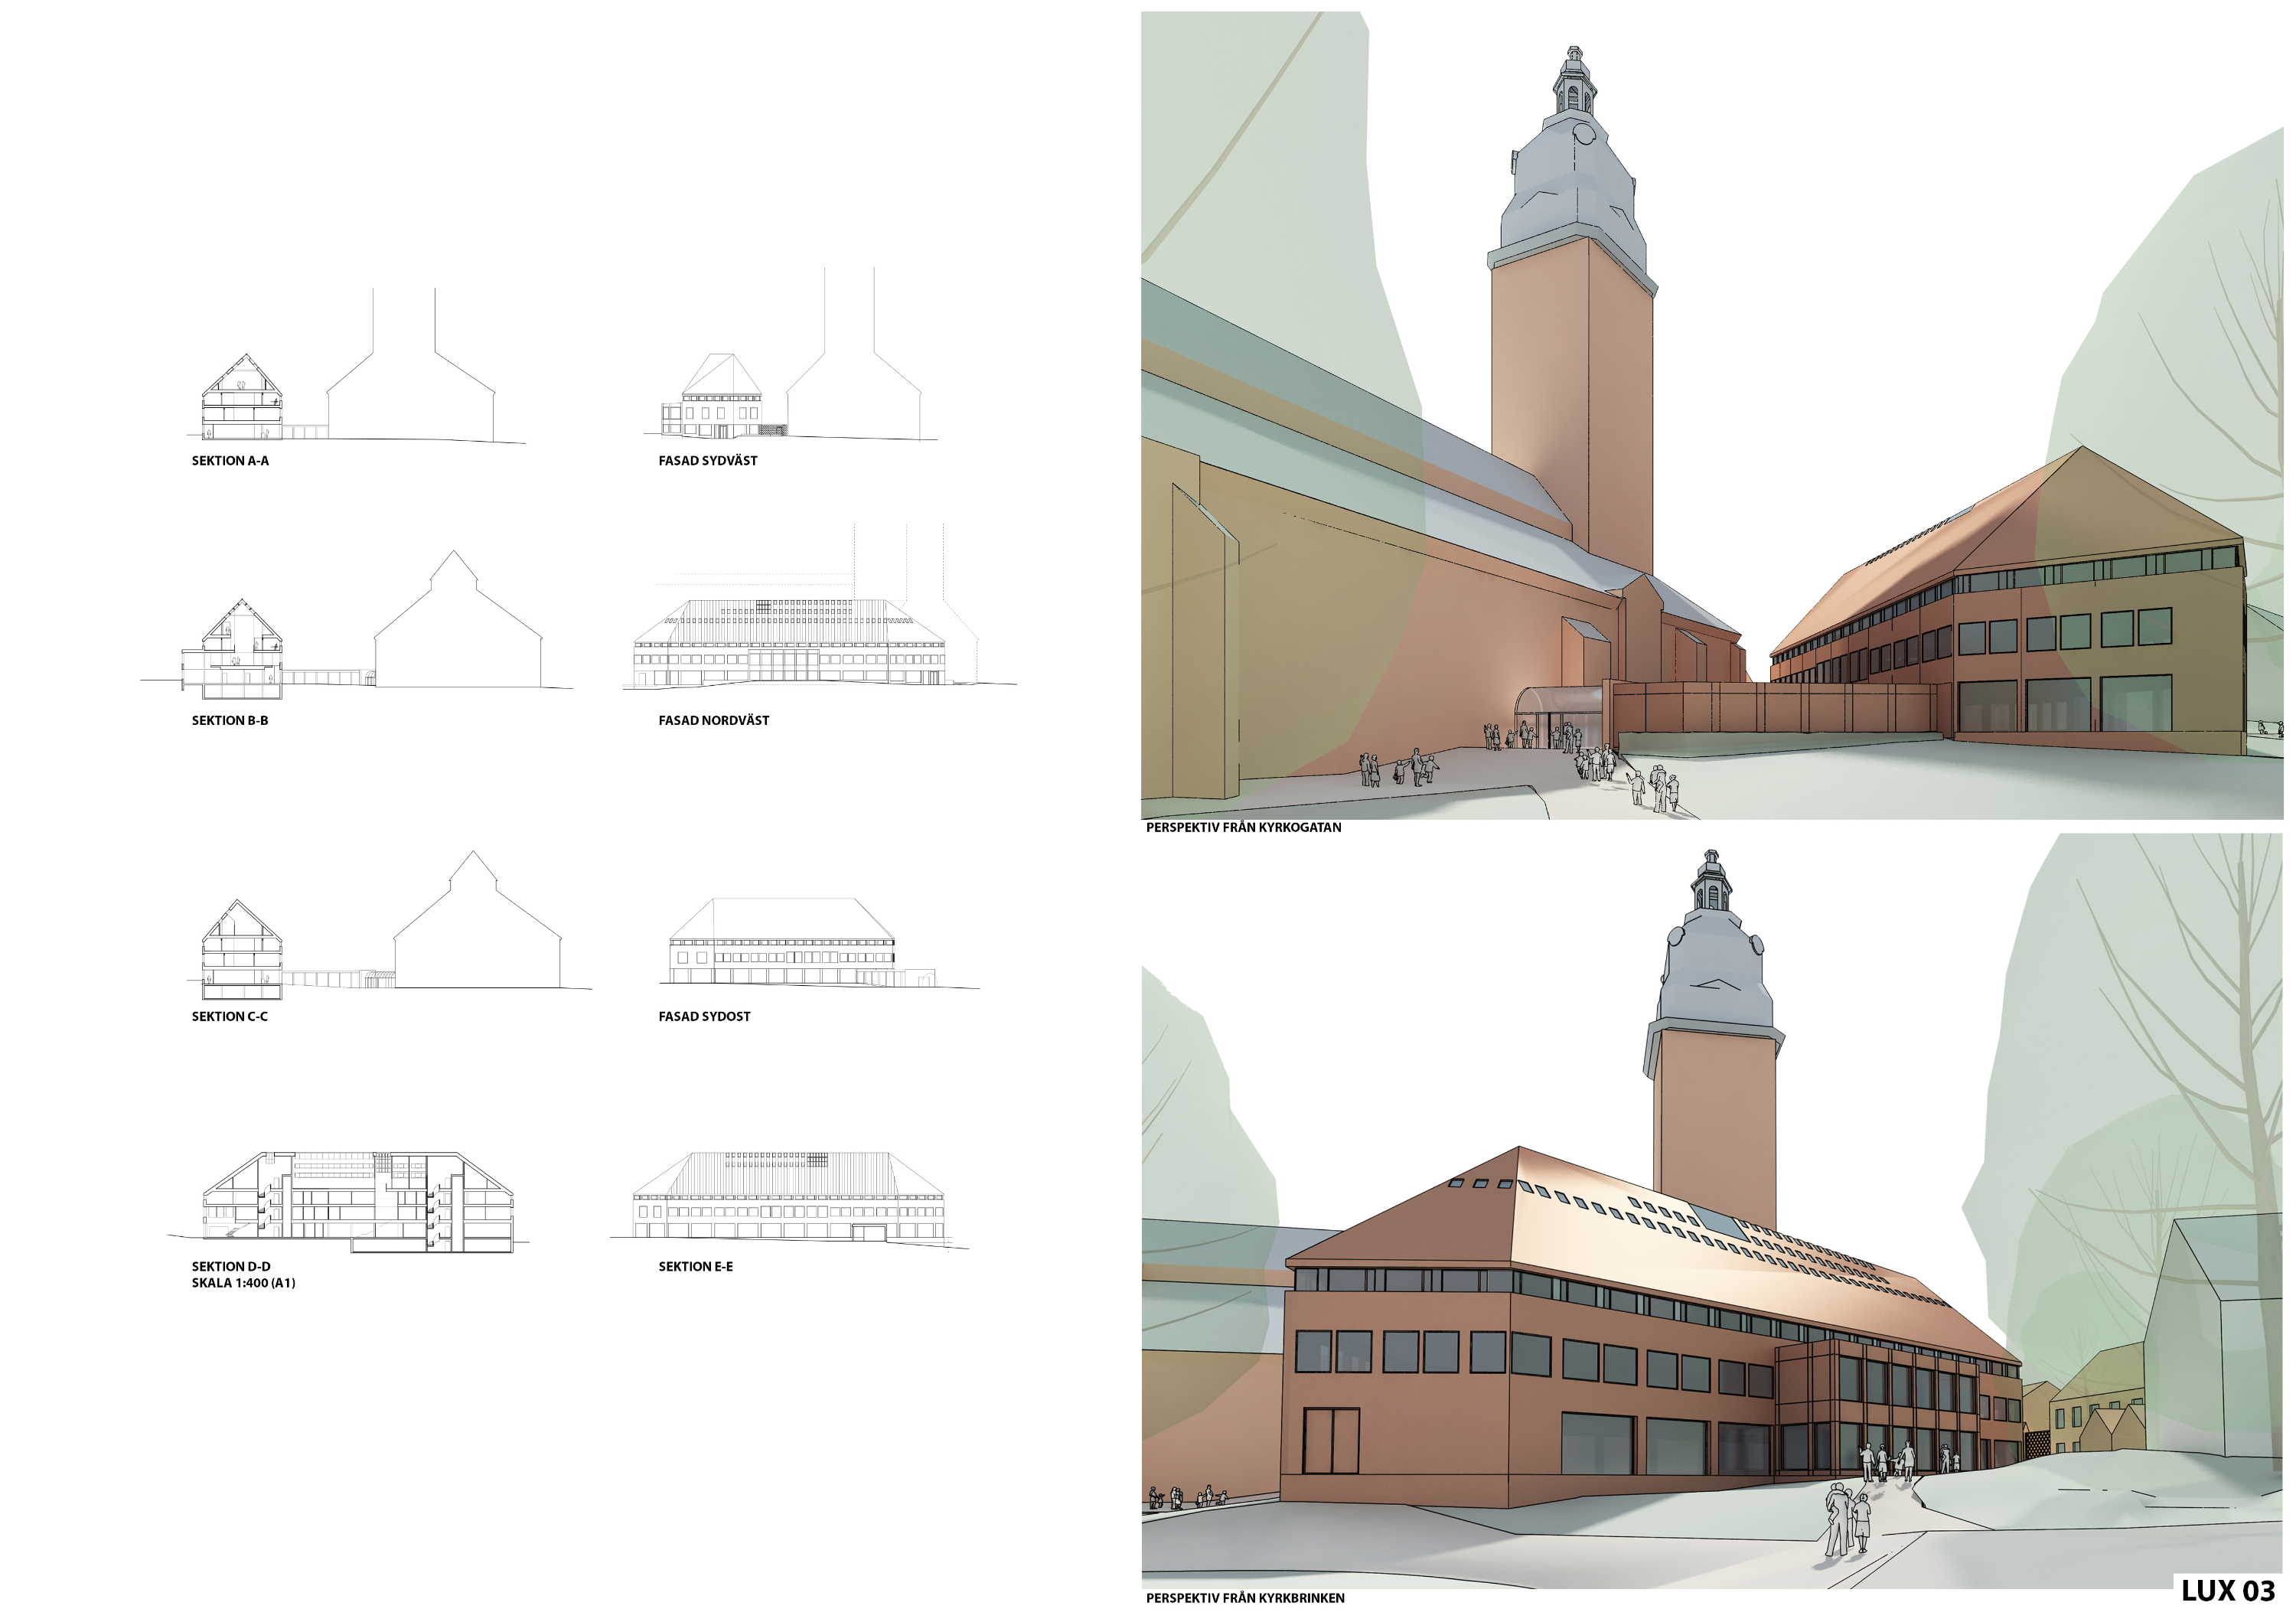Click the LUX 03 sheet label
This screenshot has width=2296, height=1622.
(2229, 1591)
